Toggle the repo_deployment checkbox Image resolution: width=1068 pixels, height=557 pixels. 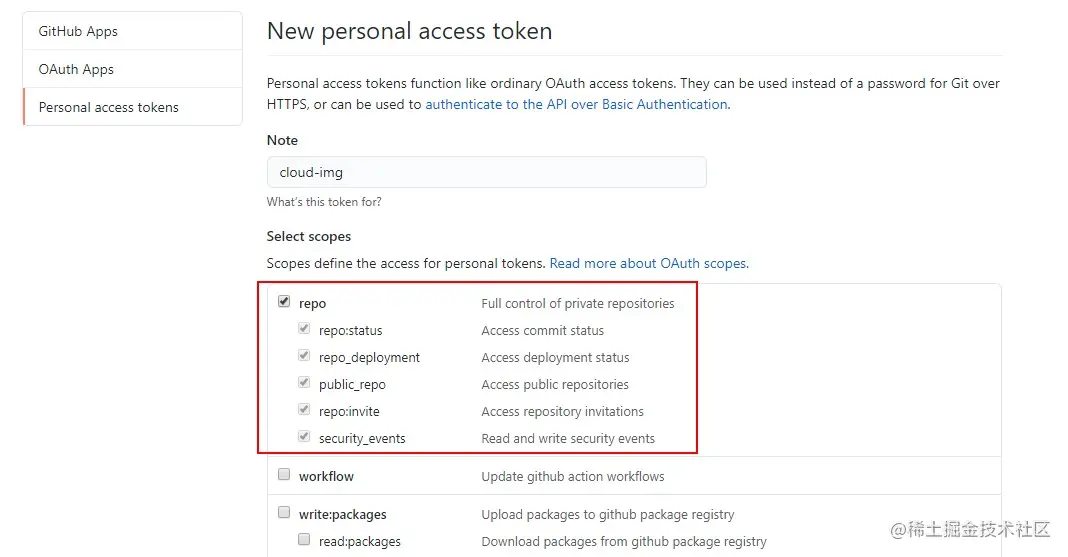click(x=304, y=356)
